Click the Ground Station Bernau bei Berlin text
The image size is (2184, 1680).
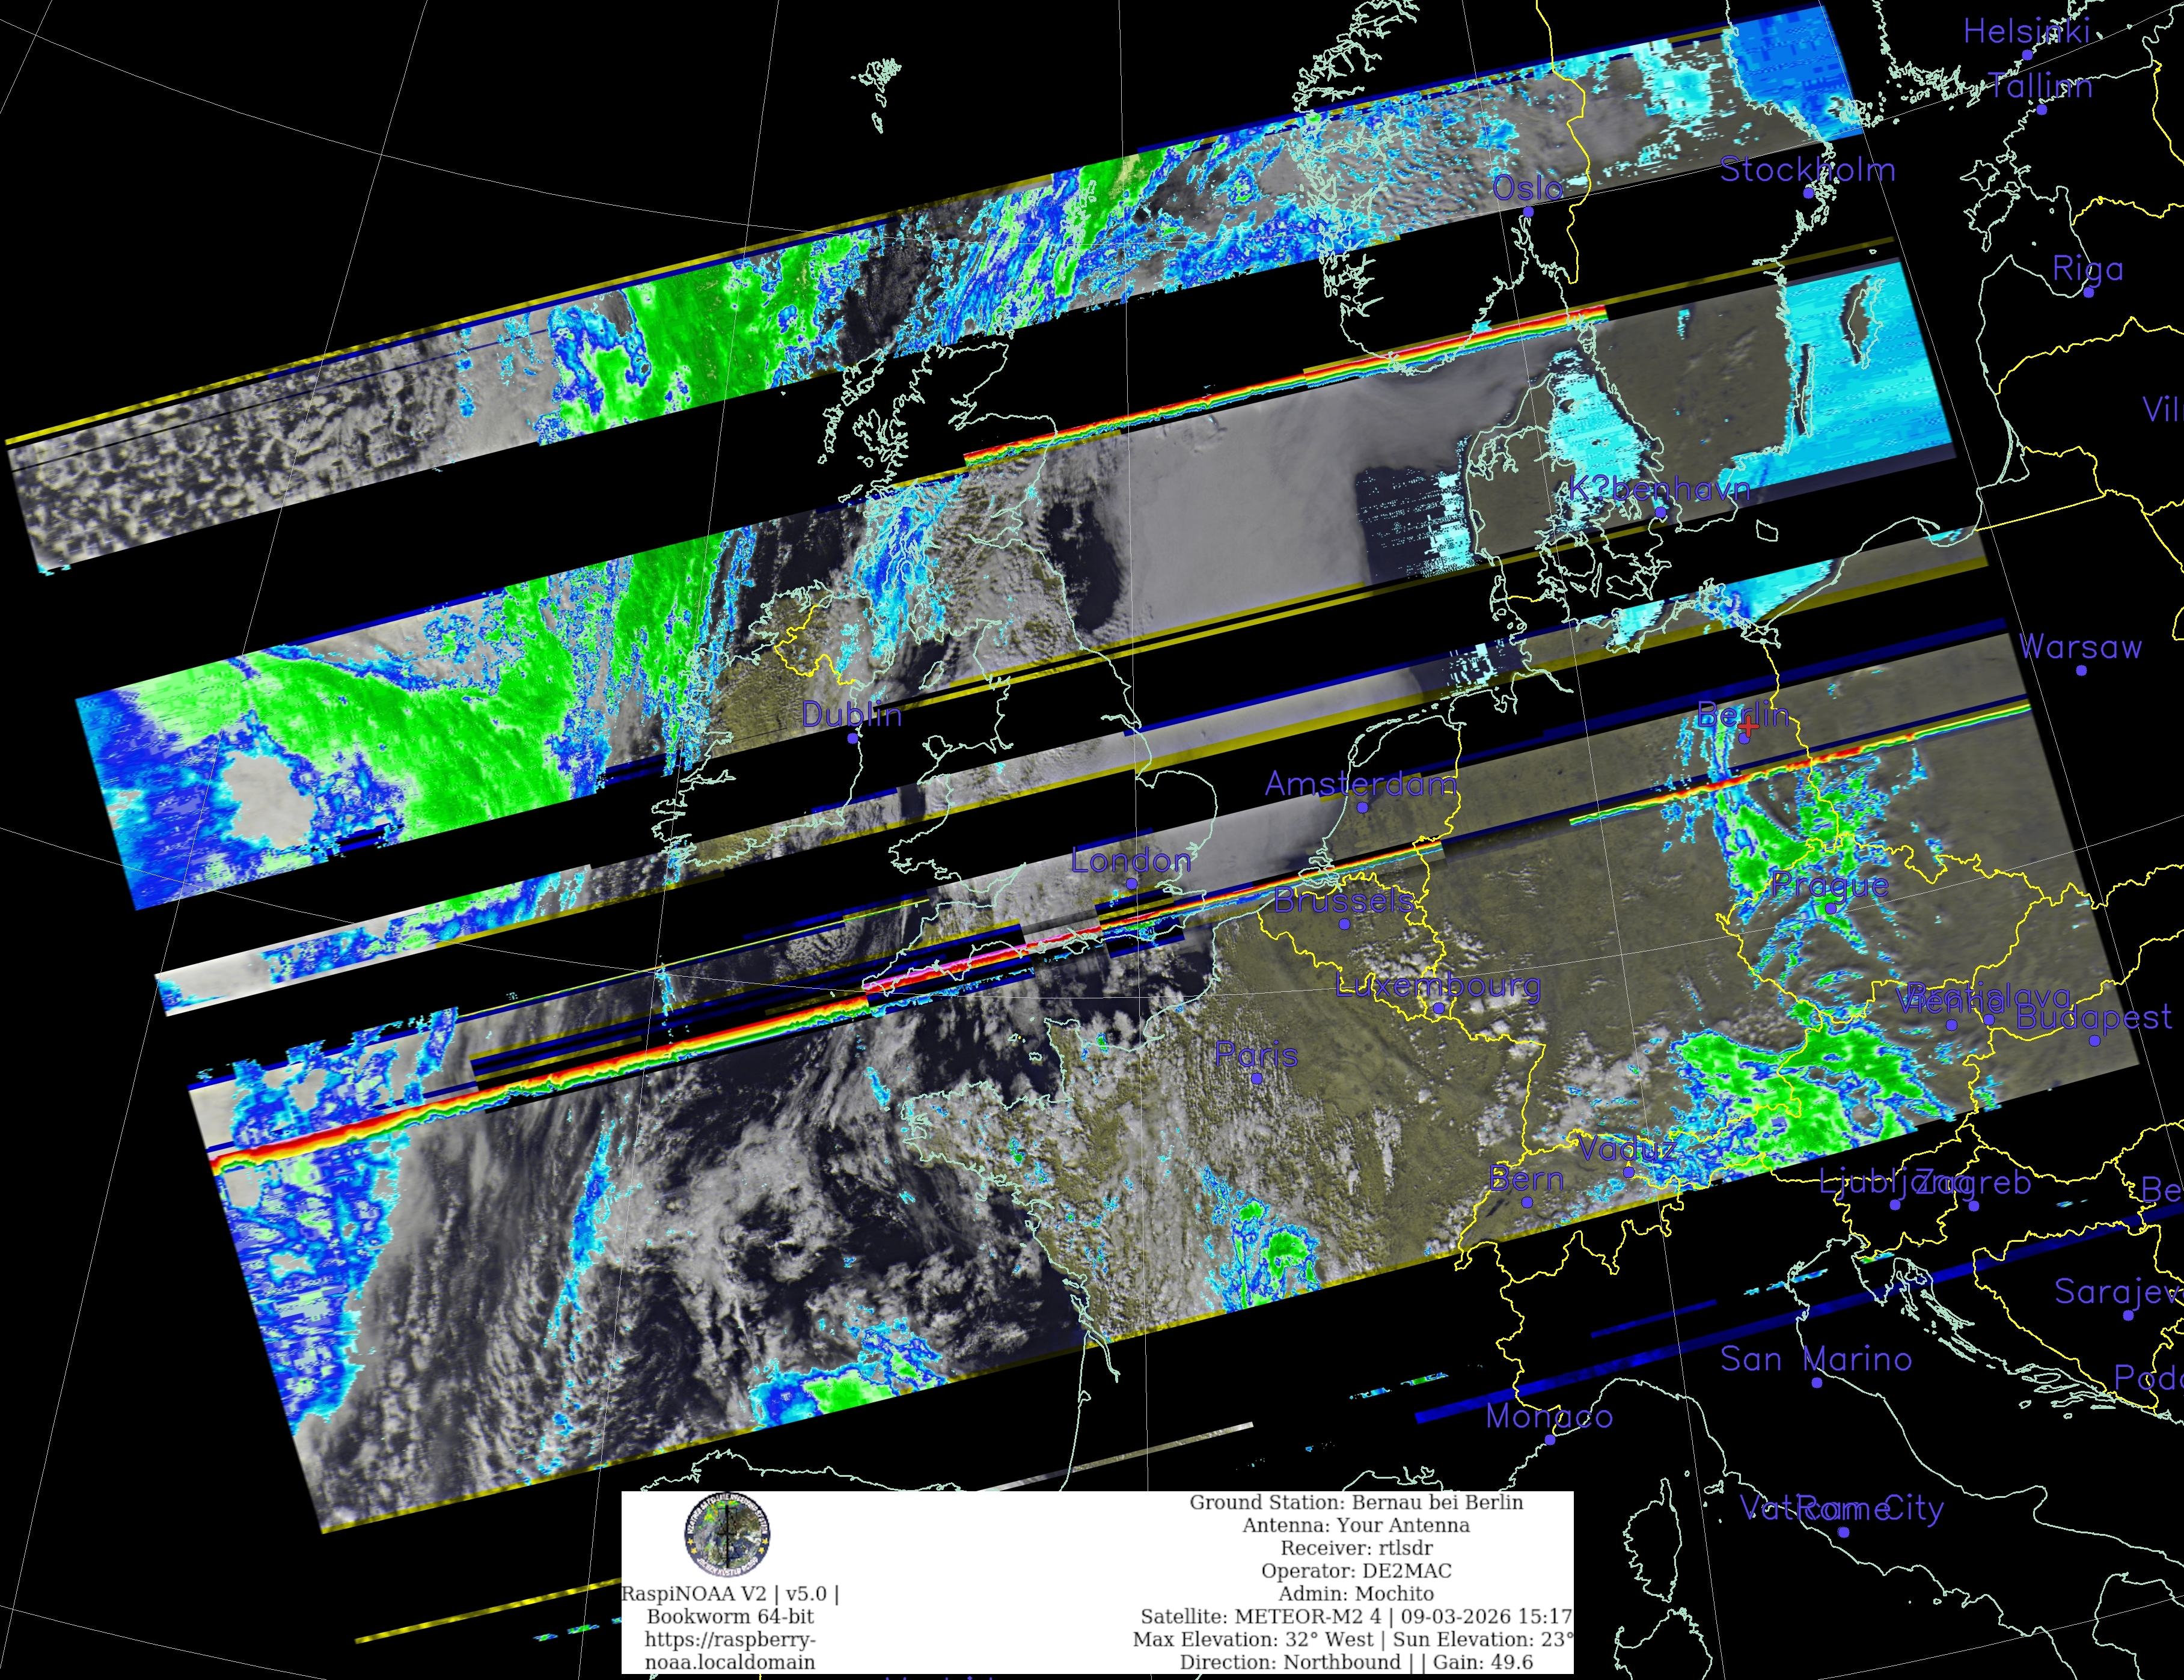click(x=1356, y=1502)
